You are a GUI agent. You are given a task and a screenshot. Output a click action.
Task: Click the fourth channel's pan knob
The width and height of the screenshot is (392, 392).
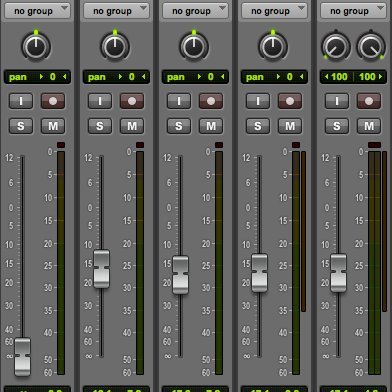273,47
